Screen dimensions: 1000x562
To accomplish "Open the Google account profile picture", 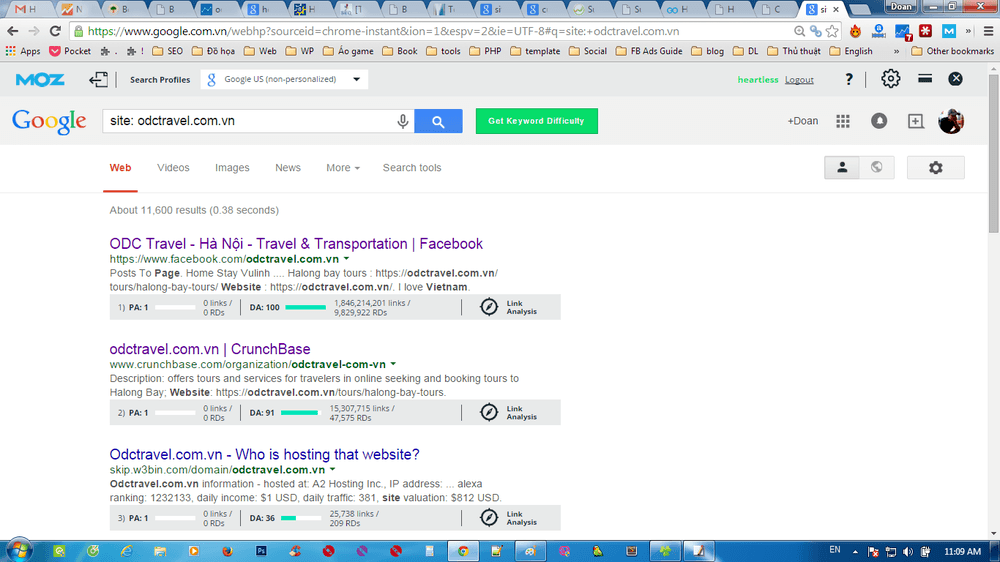I will 951,121.
